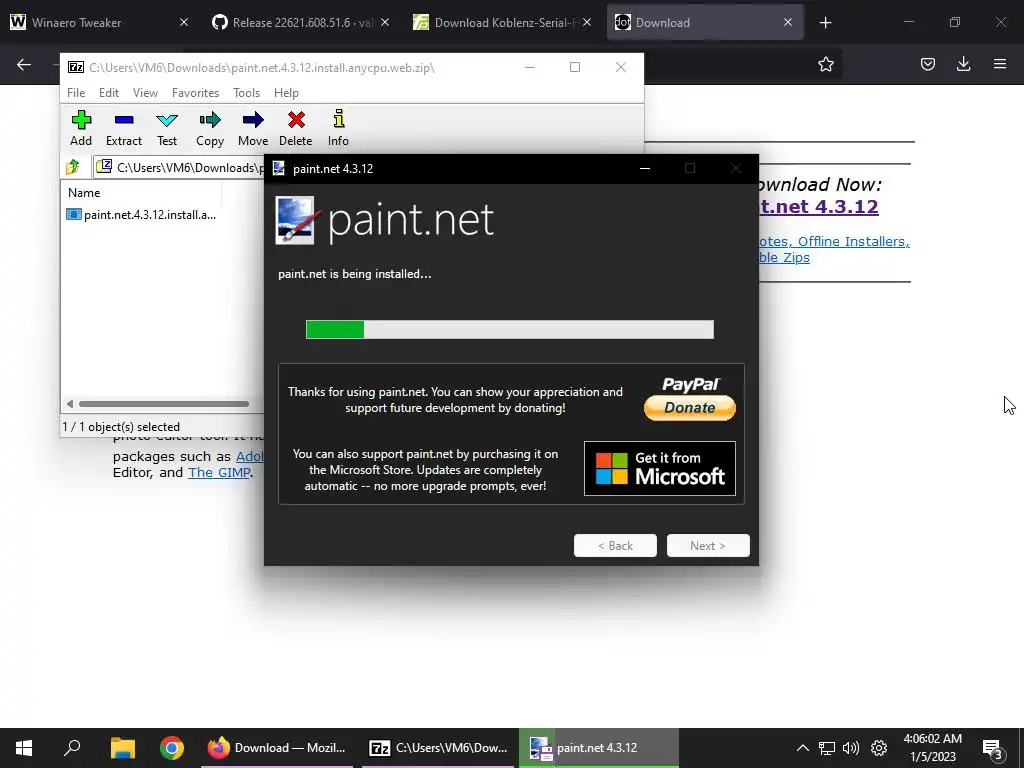This screenshot has height=768, width=1024.
Task: Open The GIMP link on webpage
Action: [219, 472]
